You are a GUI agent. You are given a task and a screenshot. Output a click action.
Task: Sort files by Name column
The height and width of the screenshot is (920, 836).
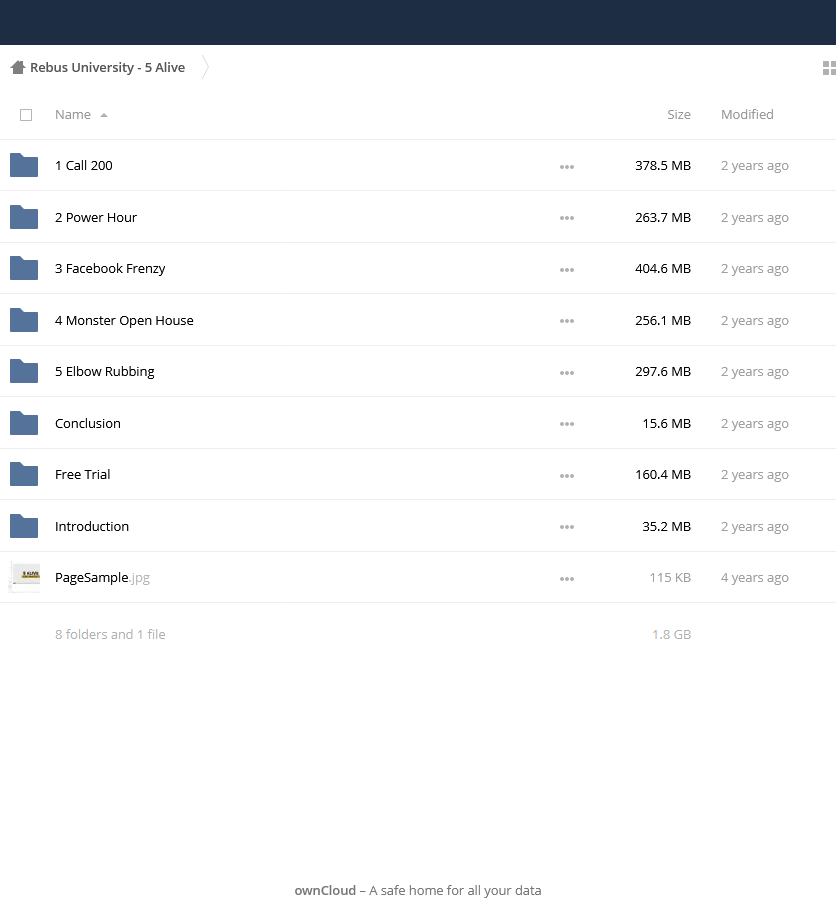pos(73,115)
